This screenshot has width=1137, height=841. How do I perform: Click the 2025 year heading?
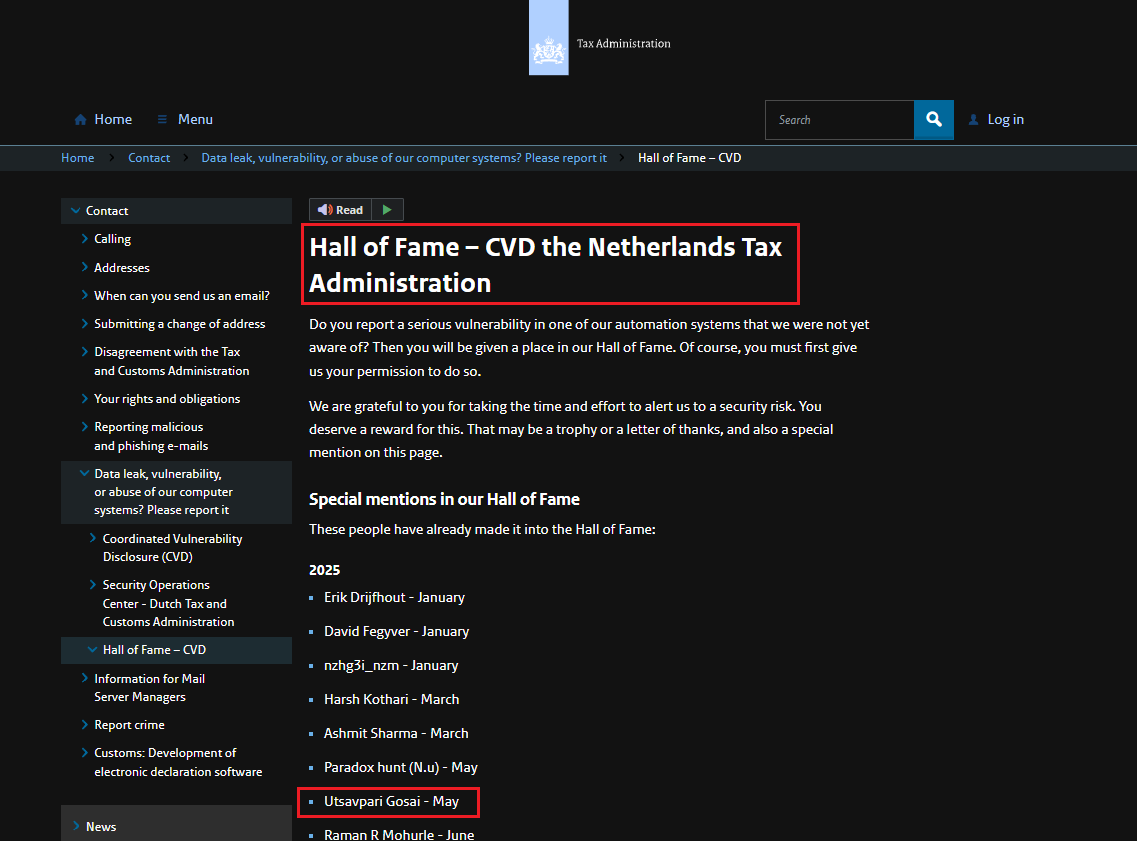[x=324, y=570]
